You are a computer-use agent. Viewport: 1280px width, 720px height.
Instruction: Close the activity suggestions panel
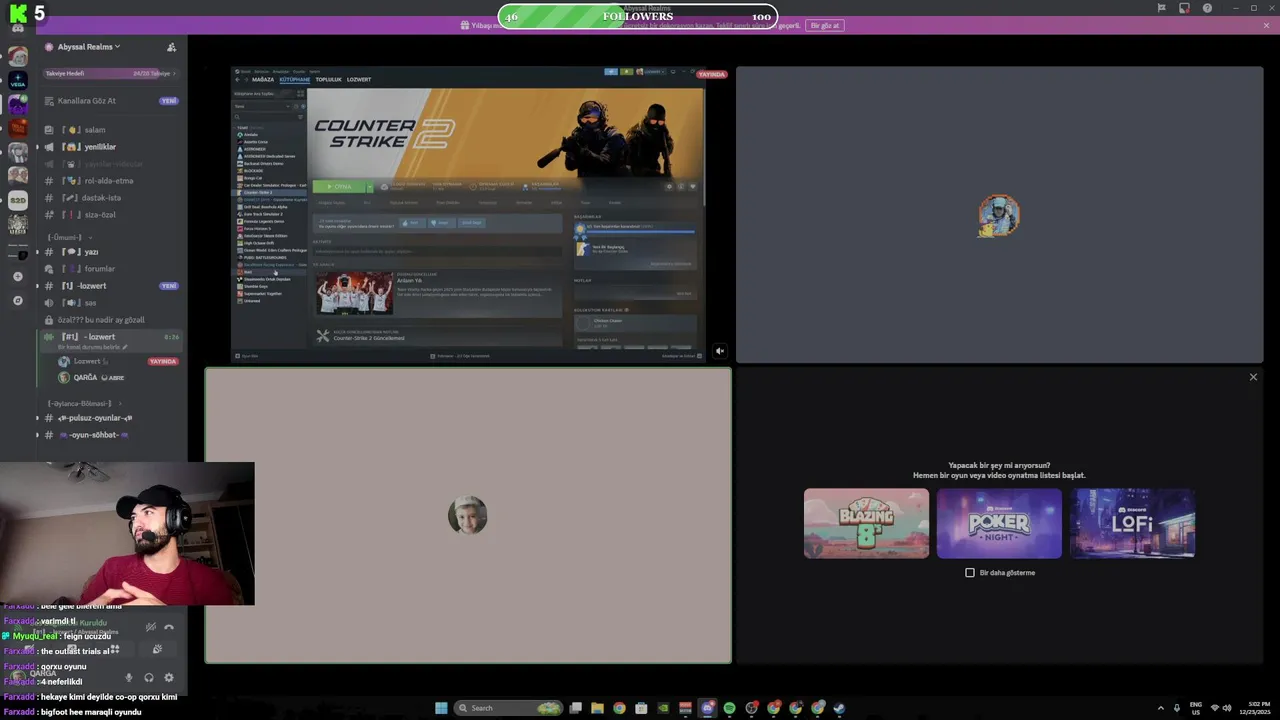pyautogui.click(x=1253, y=377)
